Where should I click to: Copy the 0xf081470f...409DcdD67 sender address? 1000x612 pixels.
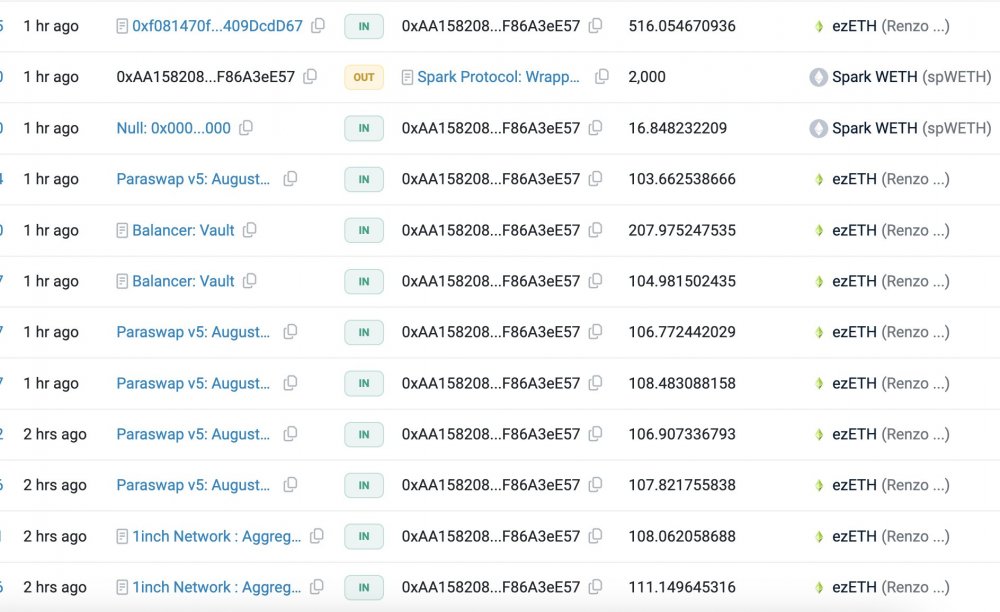pos(318,26)
